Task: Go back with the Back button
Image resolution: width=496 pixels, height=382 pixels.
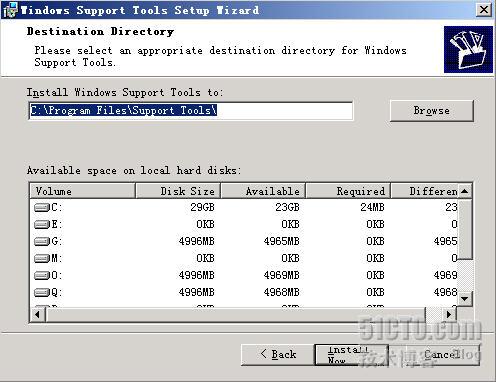Action: 278,355
